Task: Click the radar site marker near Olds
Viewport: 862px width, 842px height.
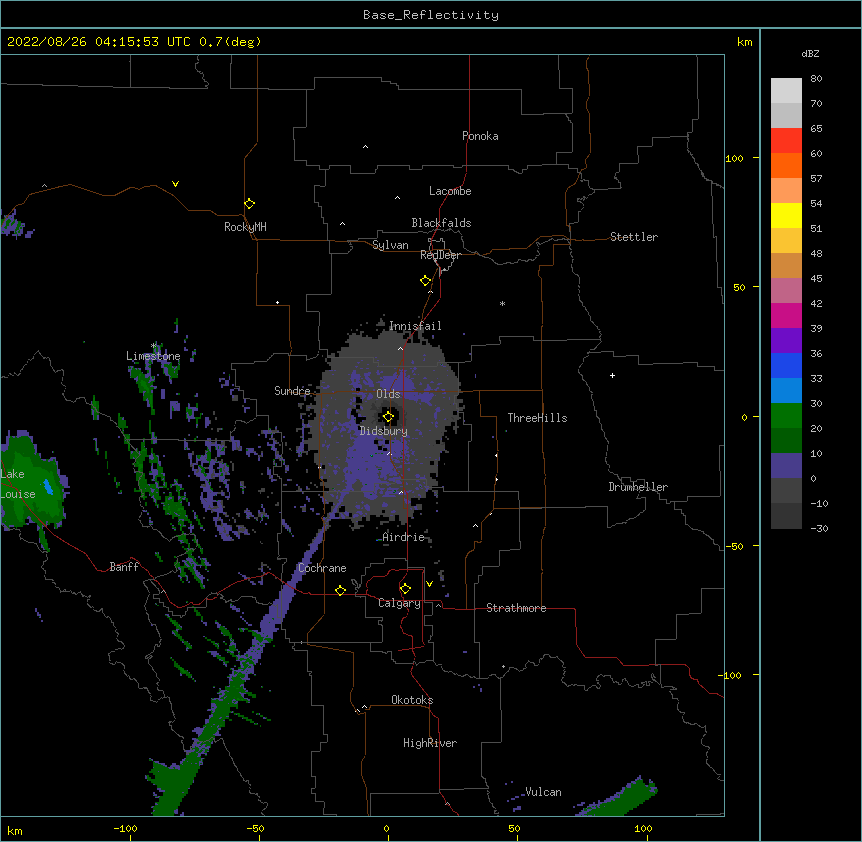Action: (388, 416)
